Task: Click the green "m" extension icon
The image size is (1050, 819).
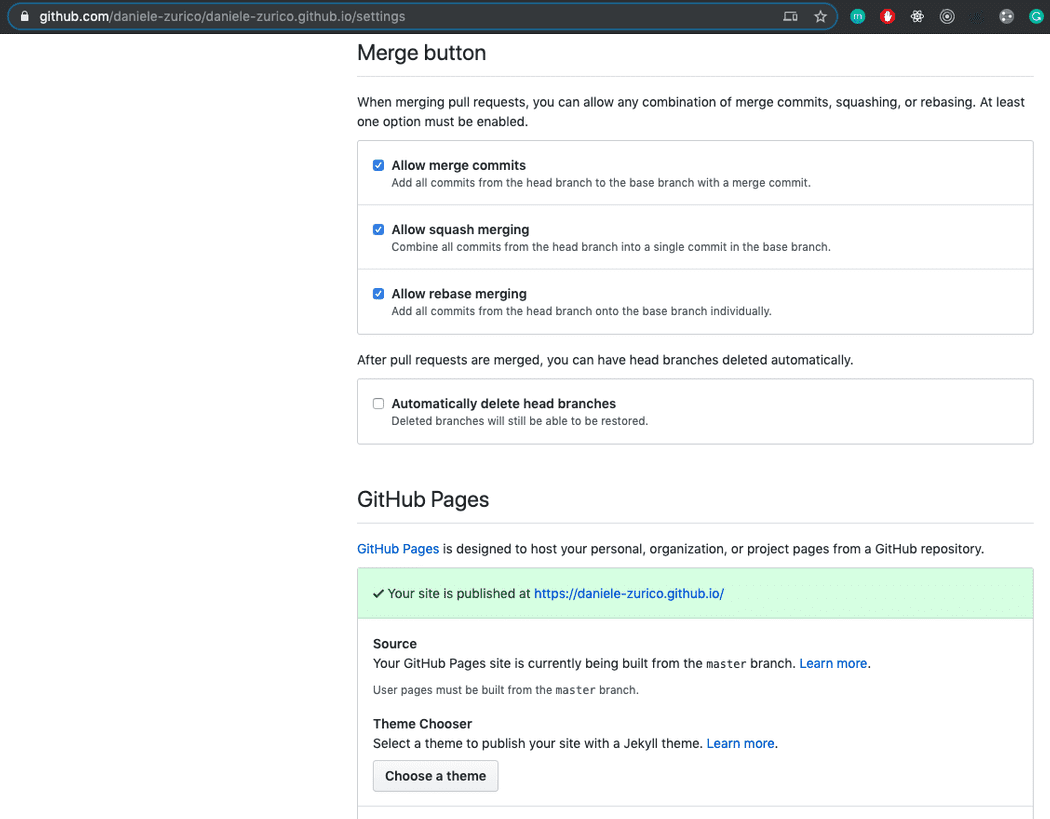Action: click(857, 16)
